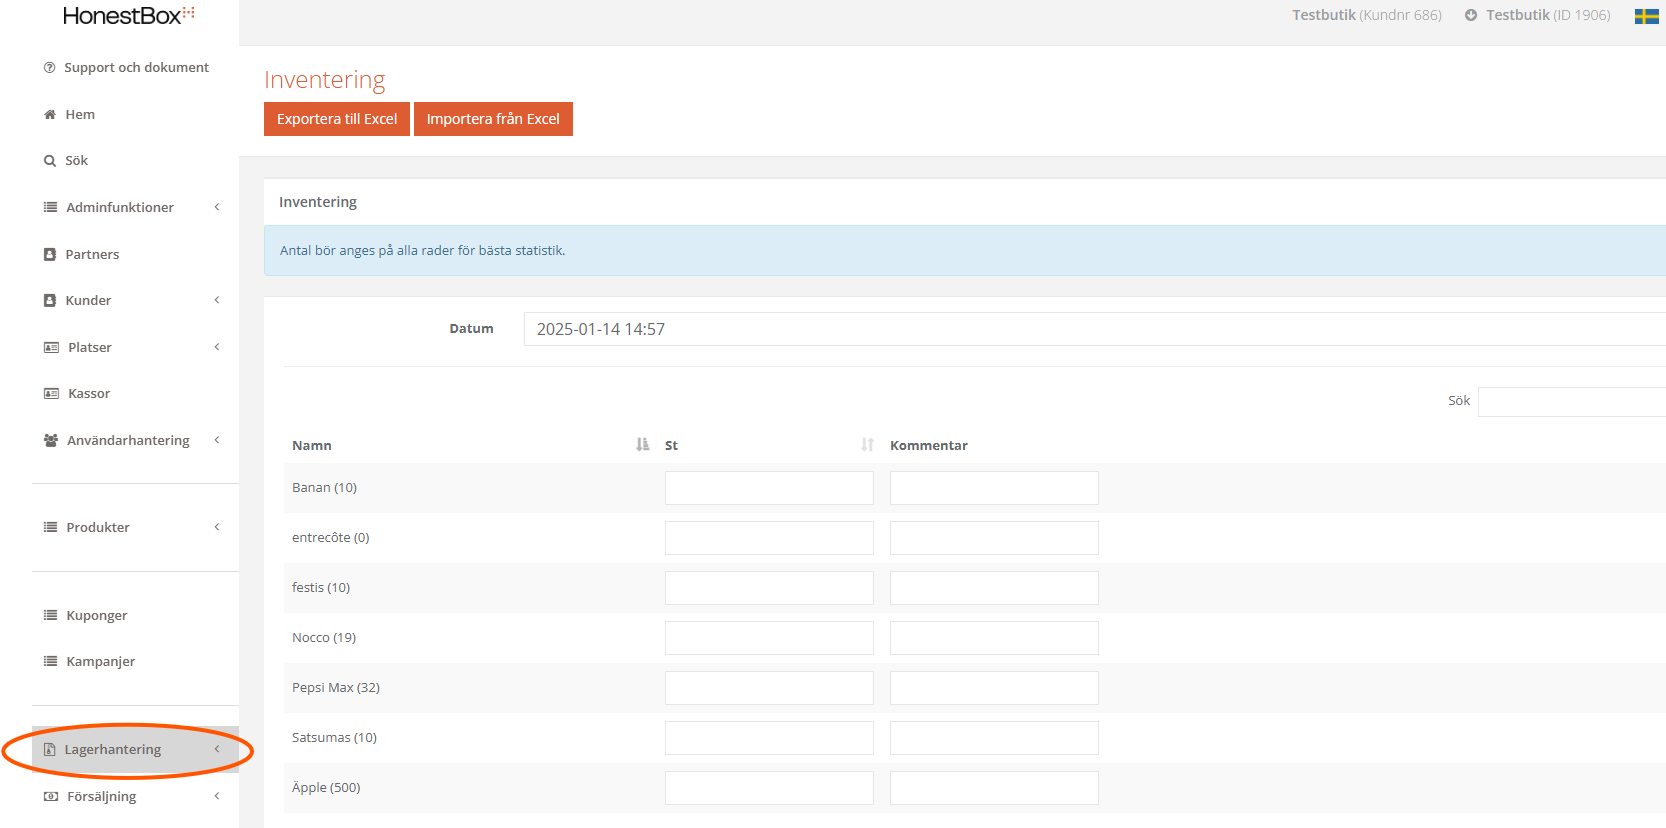The image size is (1666, 828).
Task: Expand the Adminfunktioner submenu chevron
Action: point(217,207)
